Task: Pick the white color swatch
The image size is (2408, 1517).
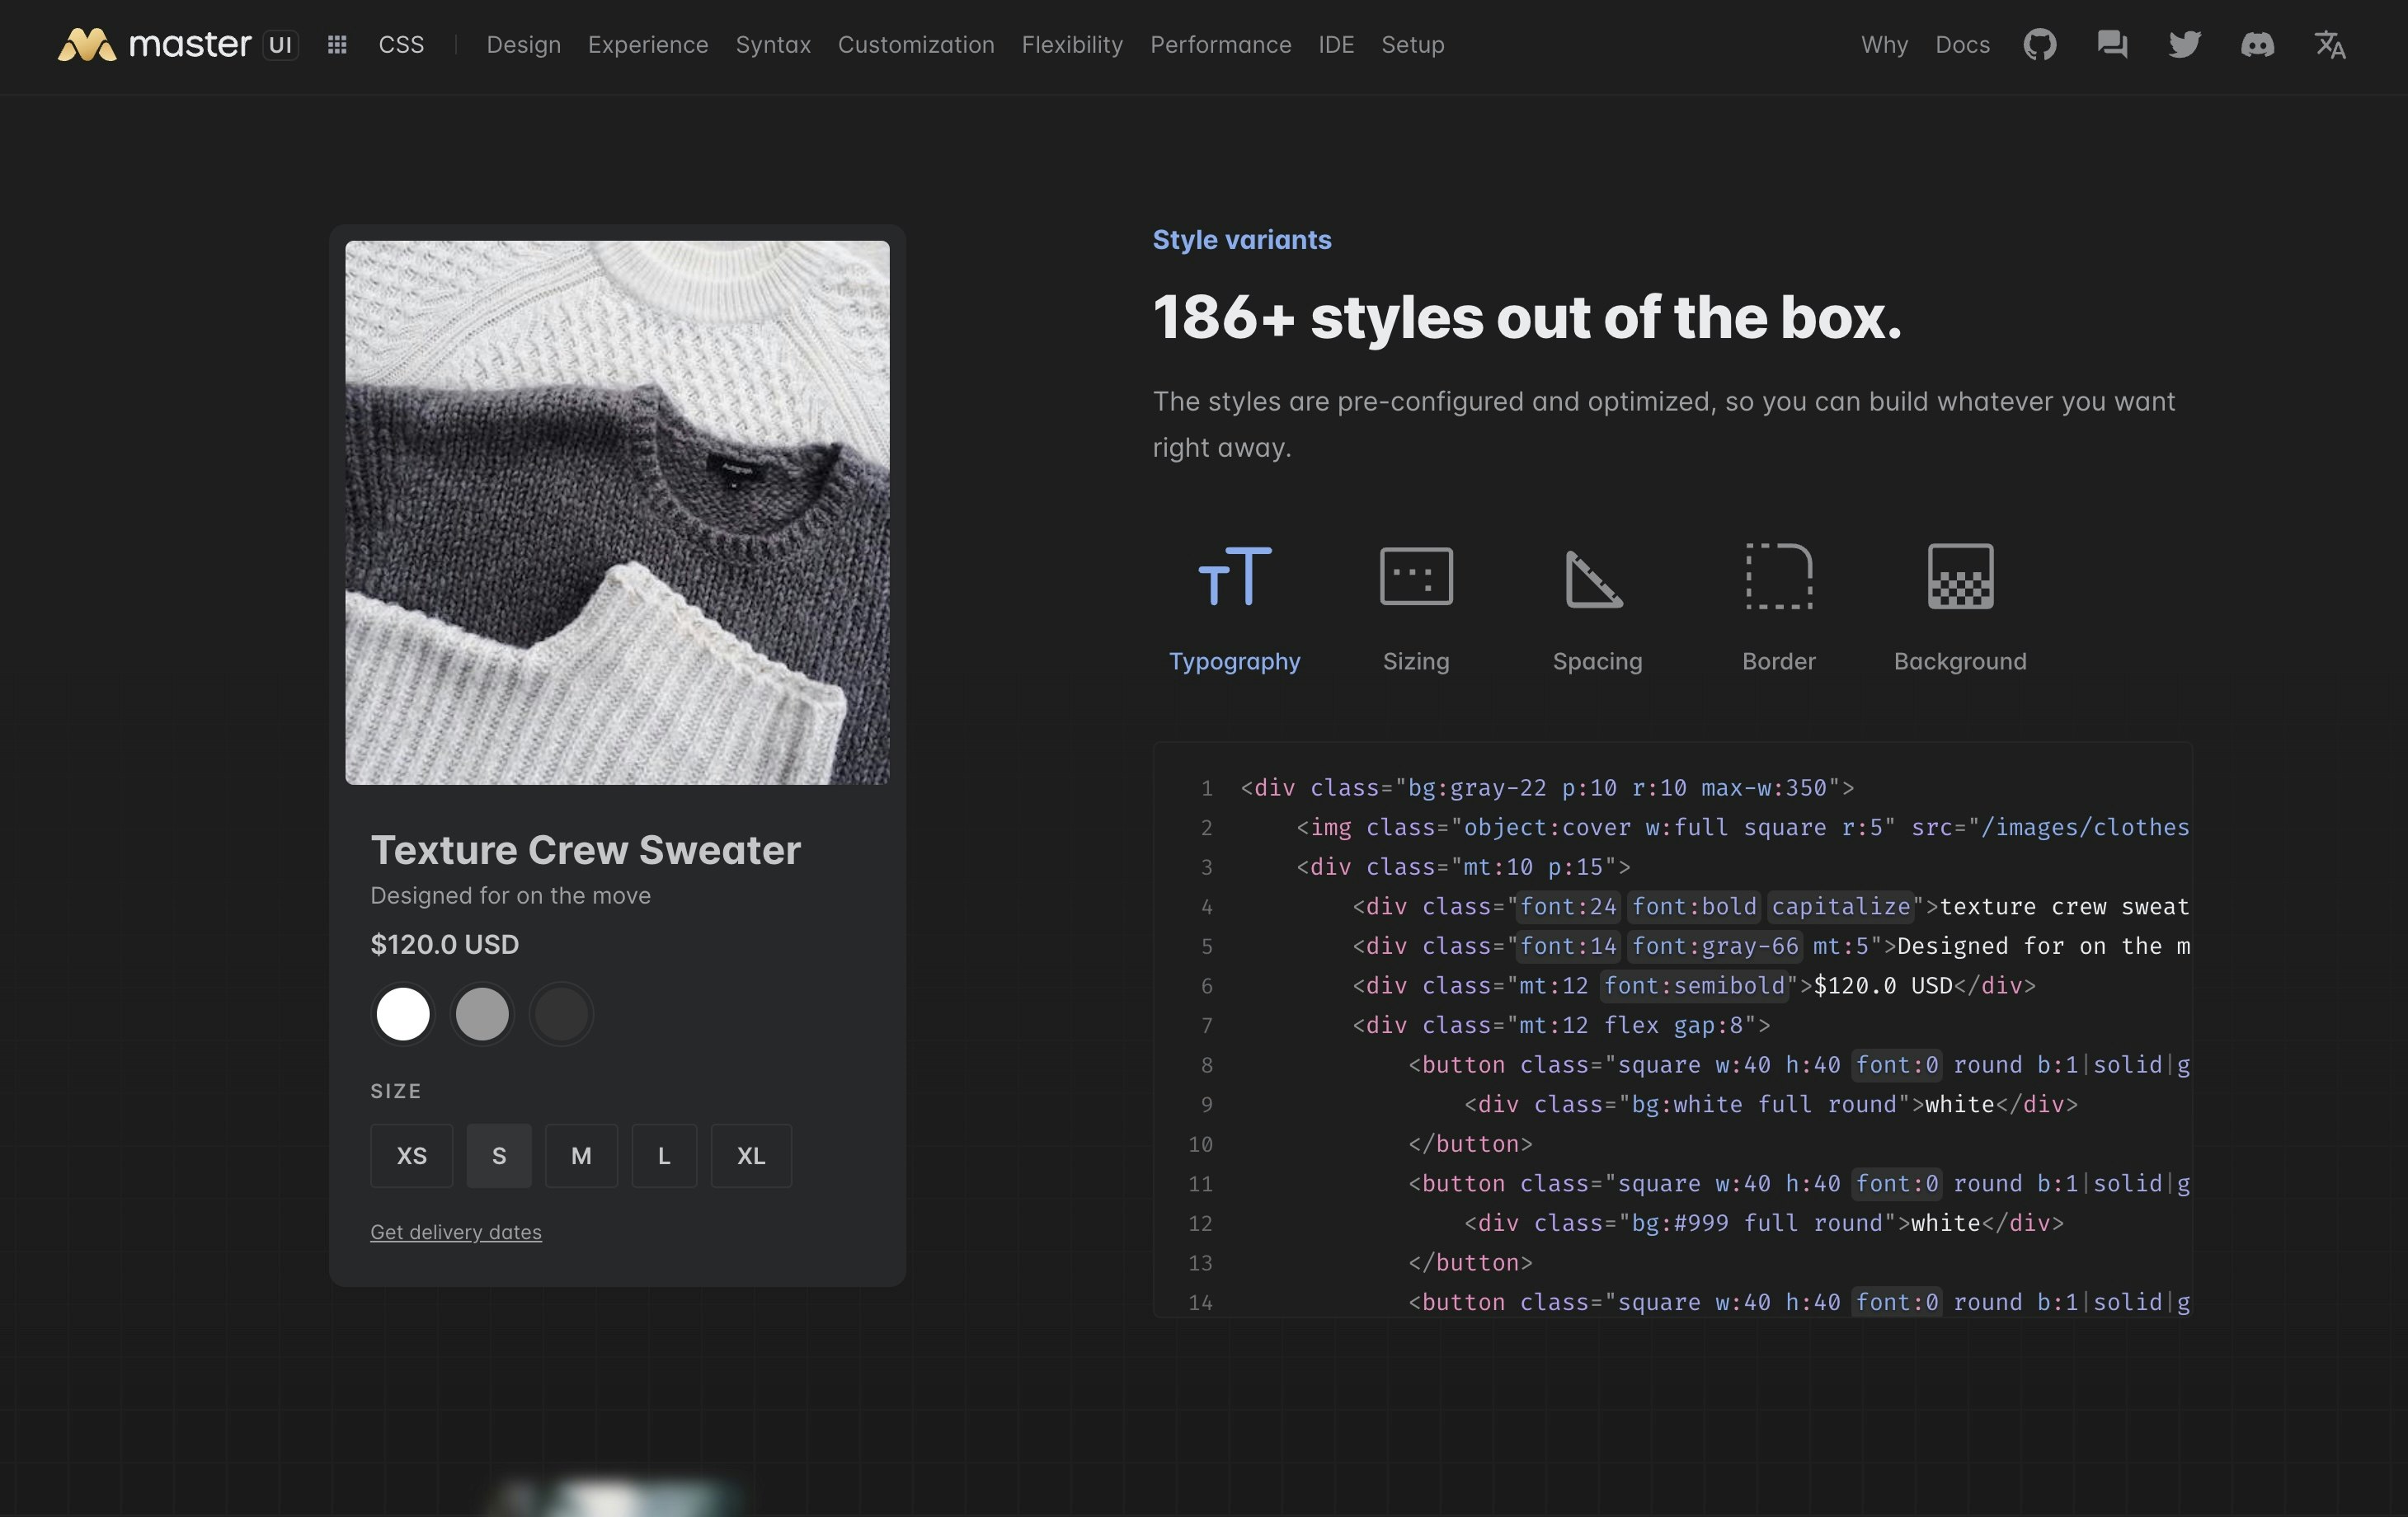Action: click(x=402, y=1014)
